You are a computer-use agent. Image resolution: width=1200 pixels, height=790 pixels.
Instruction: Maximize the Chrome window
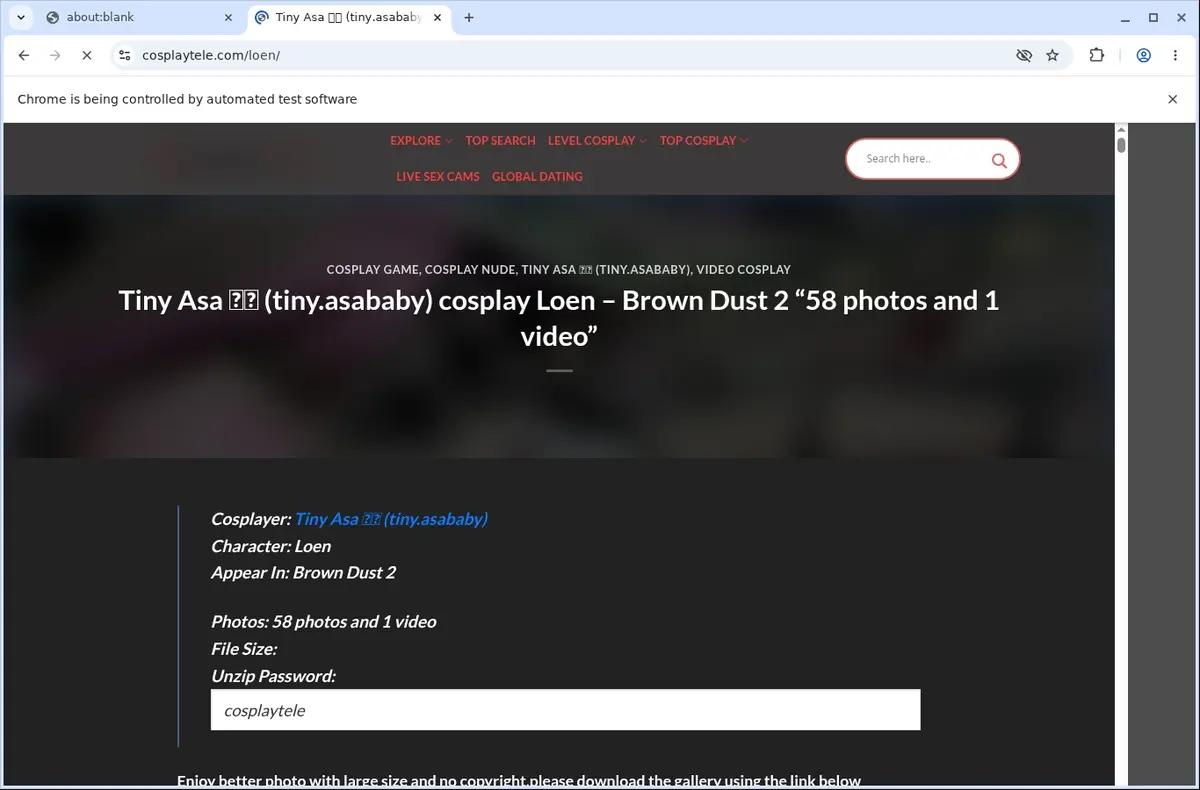pos(1153,17)
